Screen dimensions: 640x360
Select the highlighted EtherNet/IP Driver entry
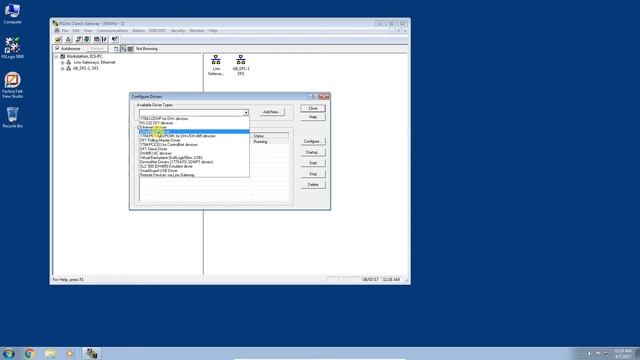(x=194, y=131)
